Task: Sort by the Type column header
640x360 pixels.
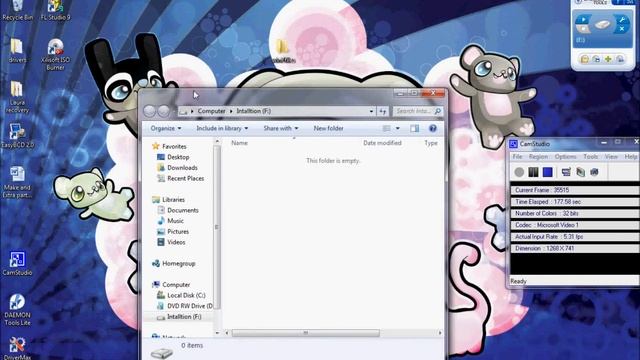Action: 431,143
